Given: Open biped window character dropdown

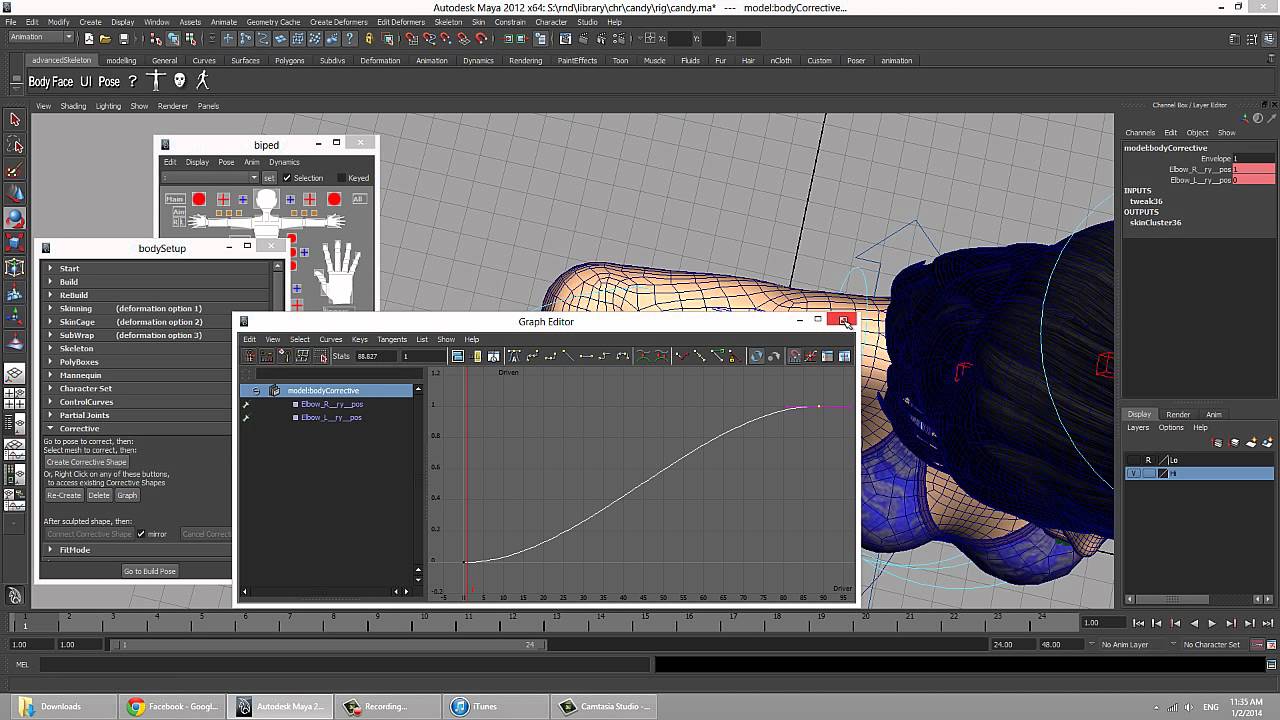Looking at the screenshot, I should point(210,178).
